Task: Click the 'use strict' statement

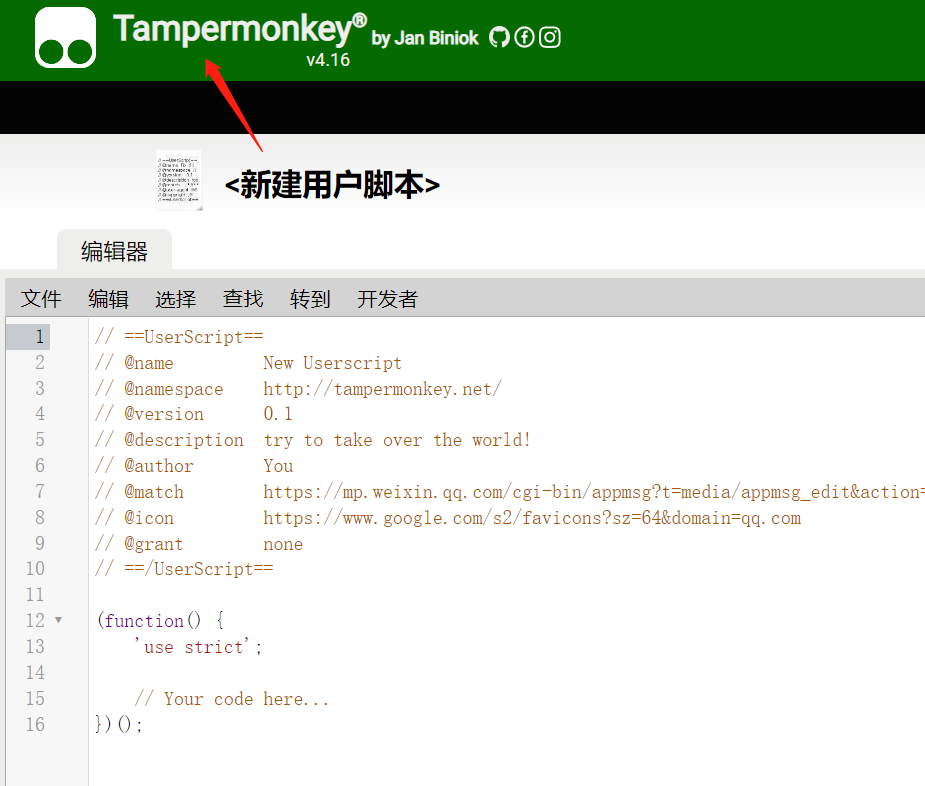Action: pyautogui.click(x=198, y=647)
